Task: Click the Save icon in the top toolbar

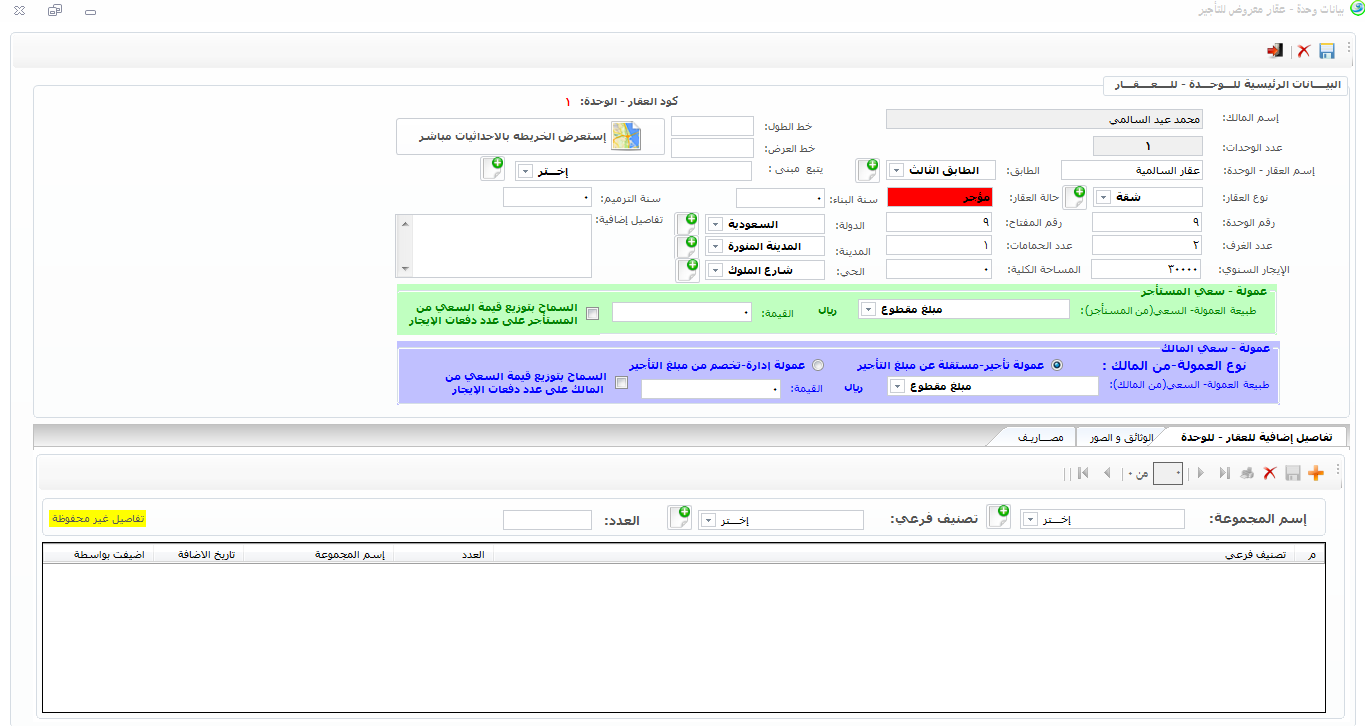Action: (1327, 51)
